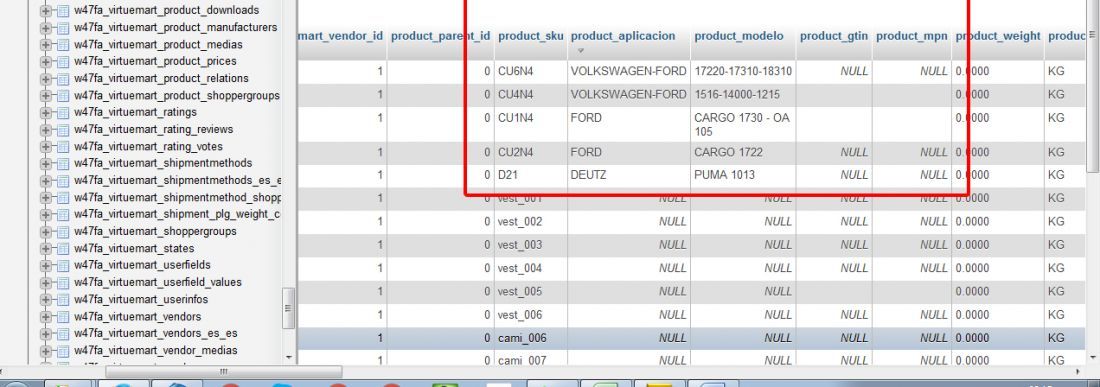Click the vest_004 product_sku cell

(x=530, y=269)
